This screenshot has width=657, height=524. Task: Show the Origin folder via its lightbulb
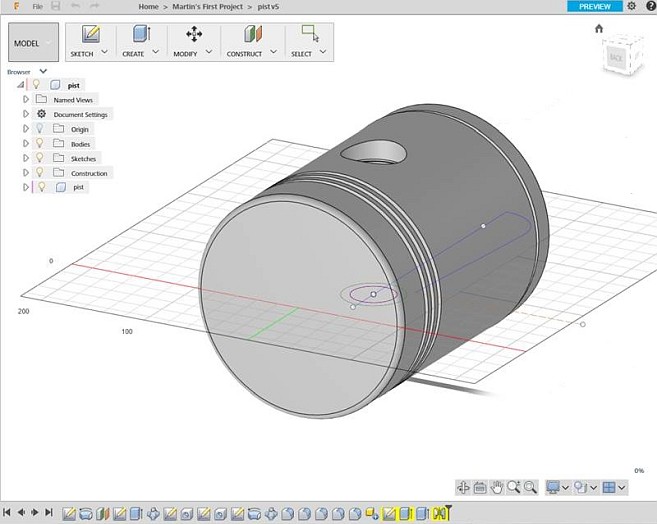tap(40, 129)
